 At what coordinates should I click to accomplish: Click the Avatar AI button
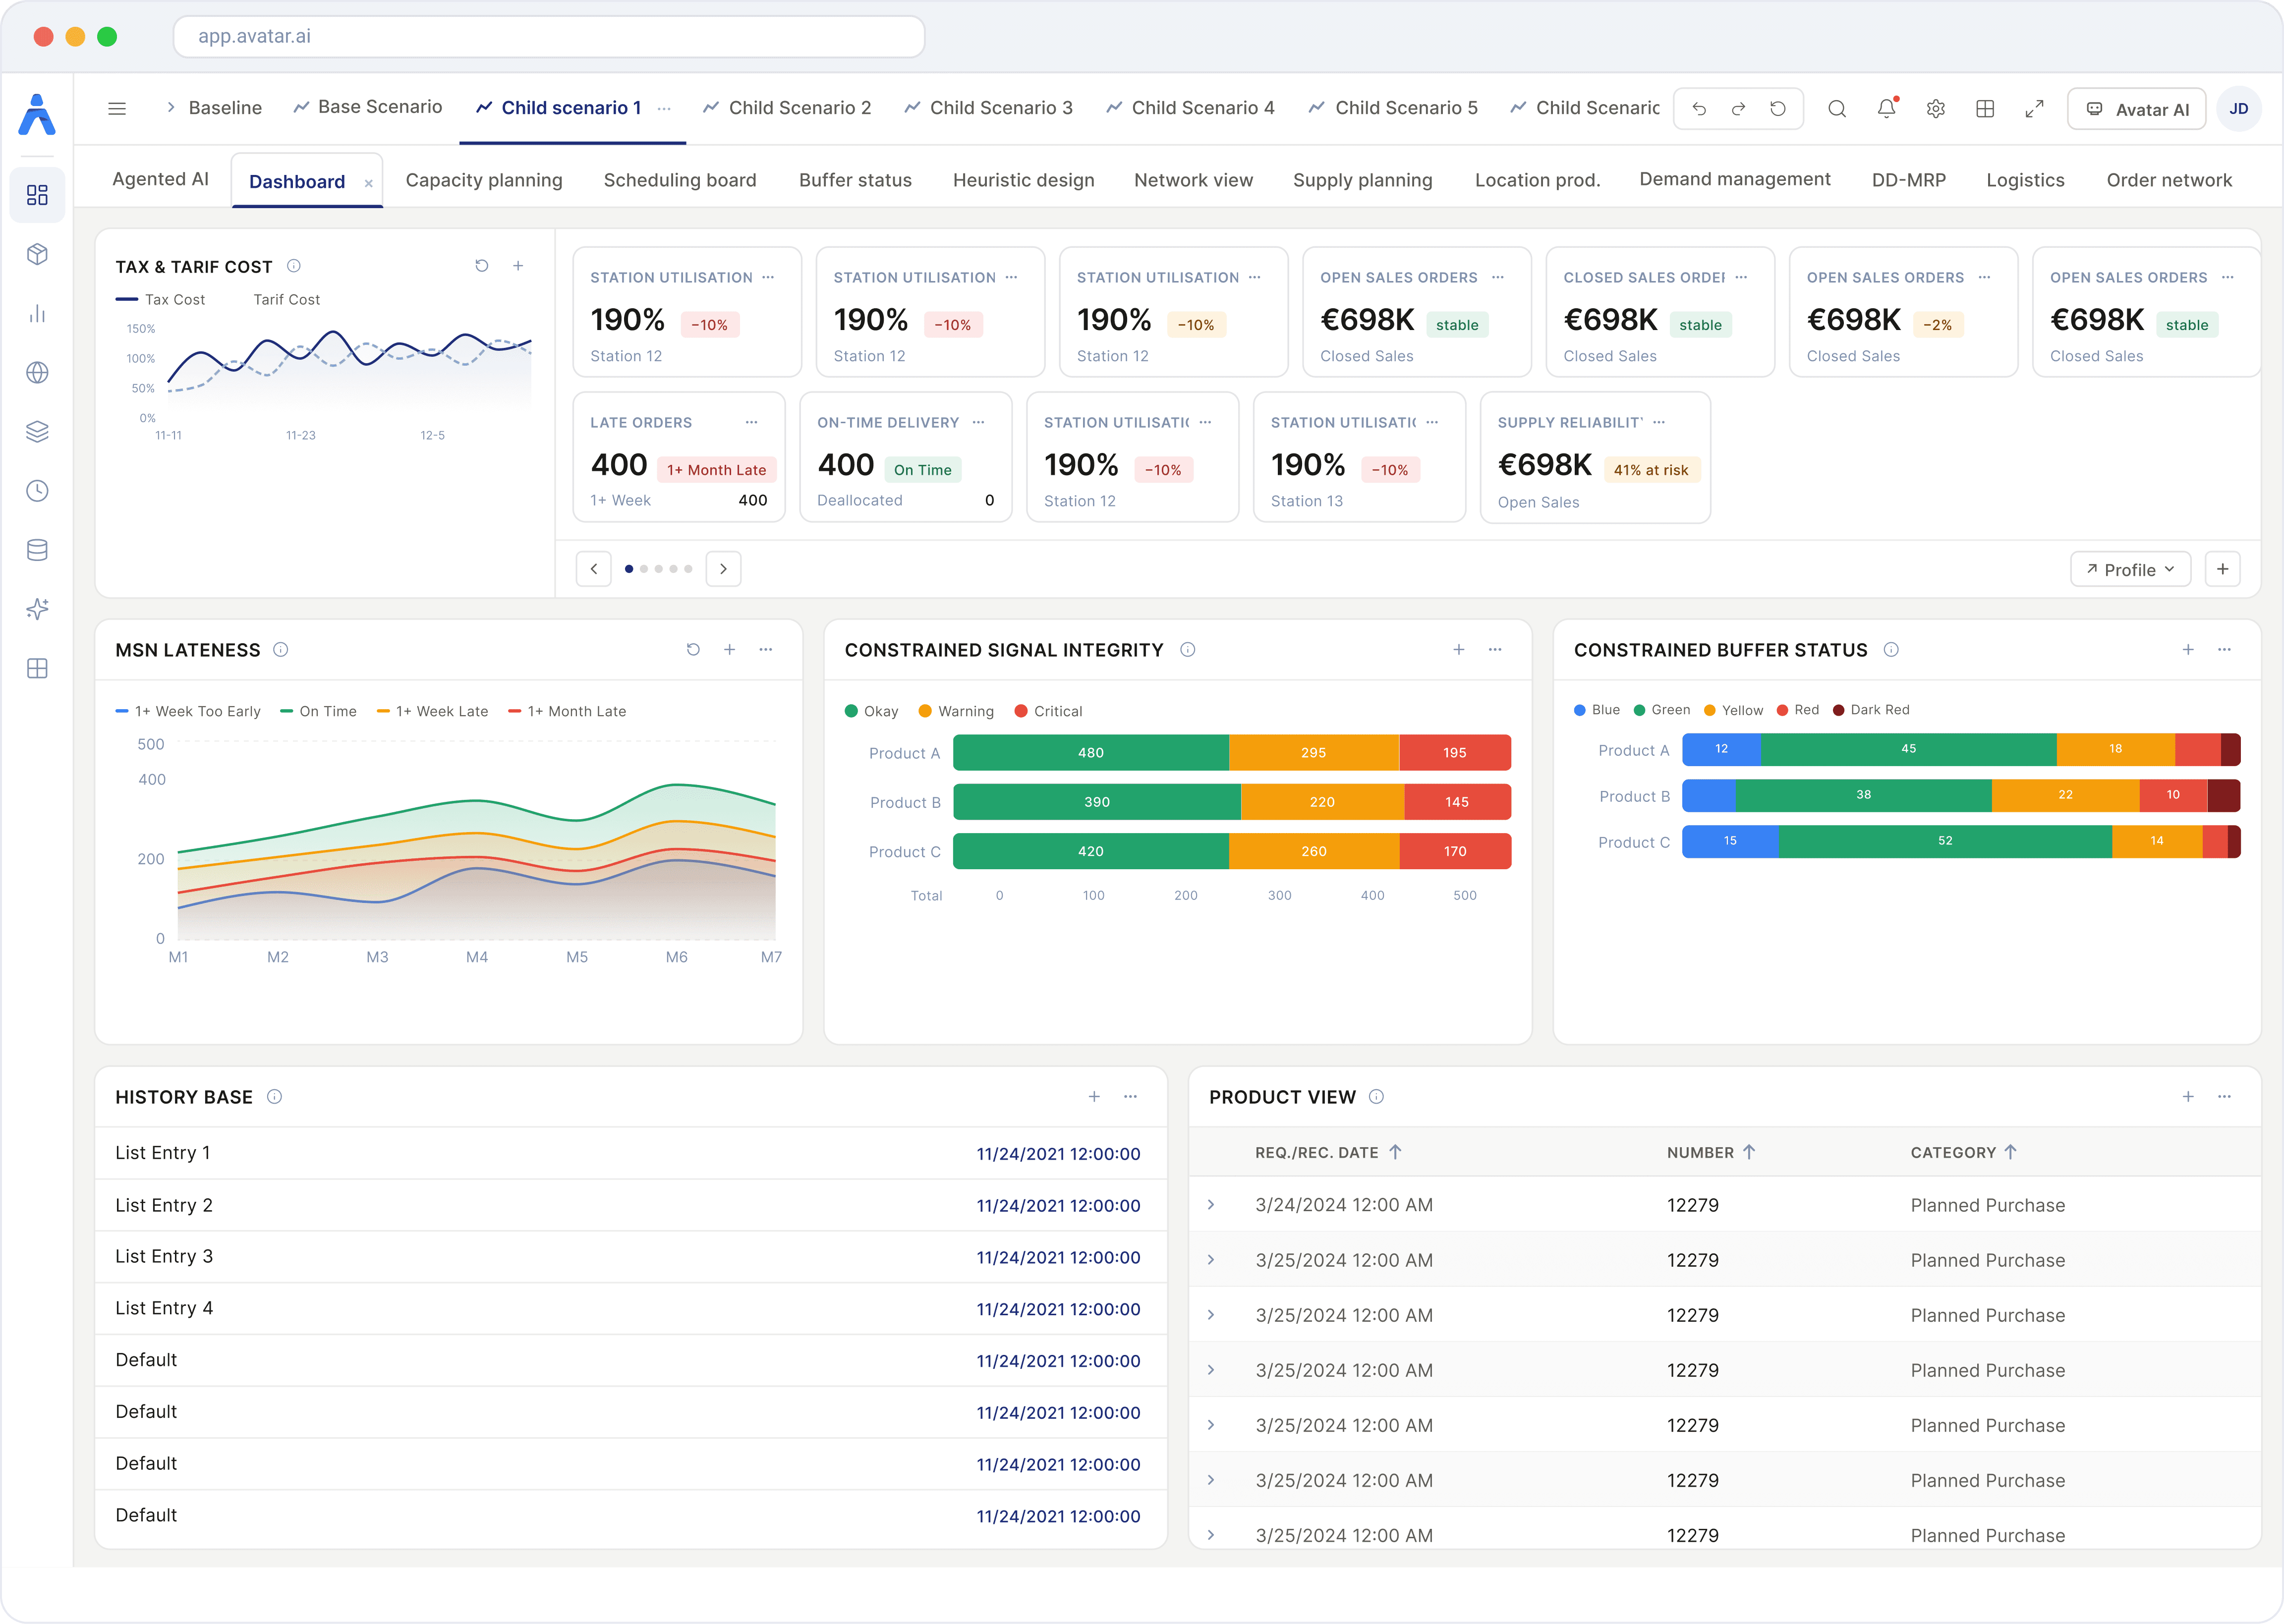click(x=2137, y=109)
